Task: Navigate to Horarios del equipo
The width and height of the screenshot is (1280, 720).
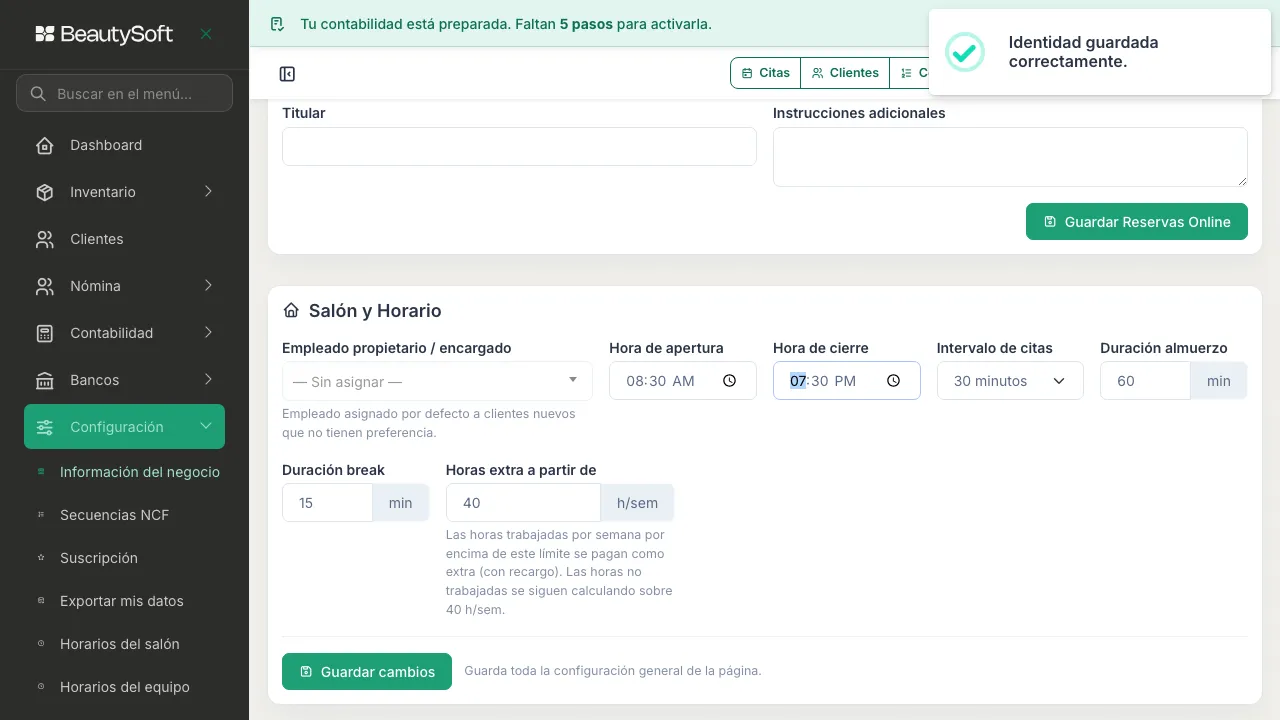Action: click(124, 687)
